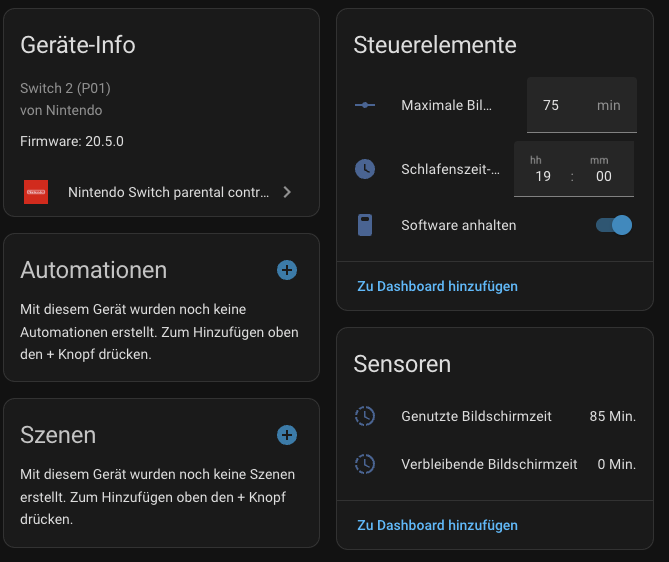Click the slider icon beside Maximale Bil...

coord(365,105)
